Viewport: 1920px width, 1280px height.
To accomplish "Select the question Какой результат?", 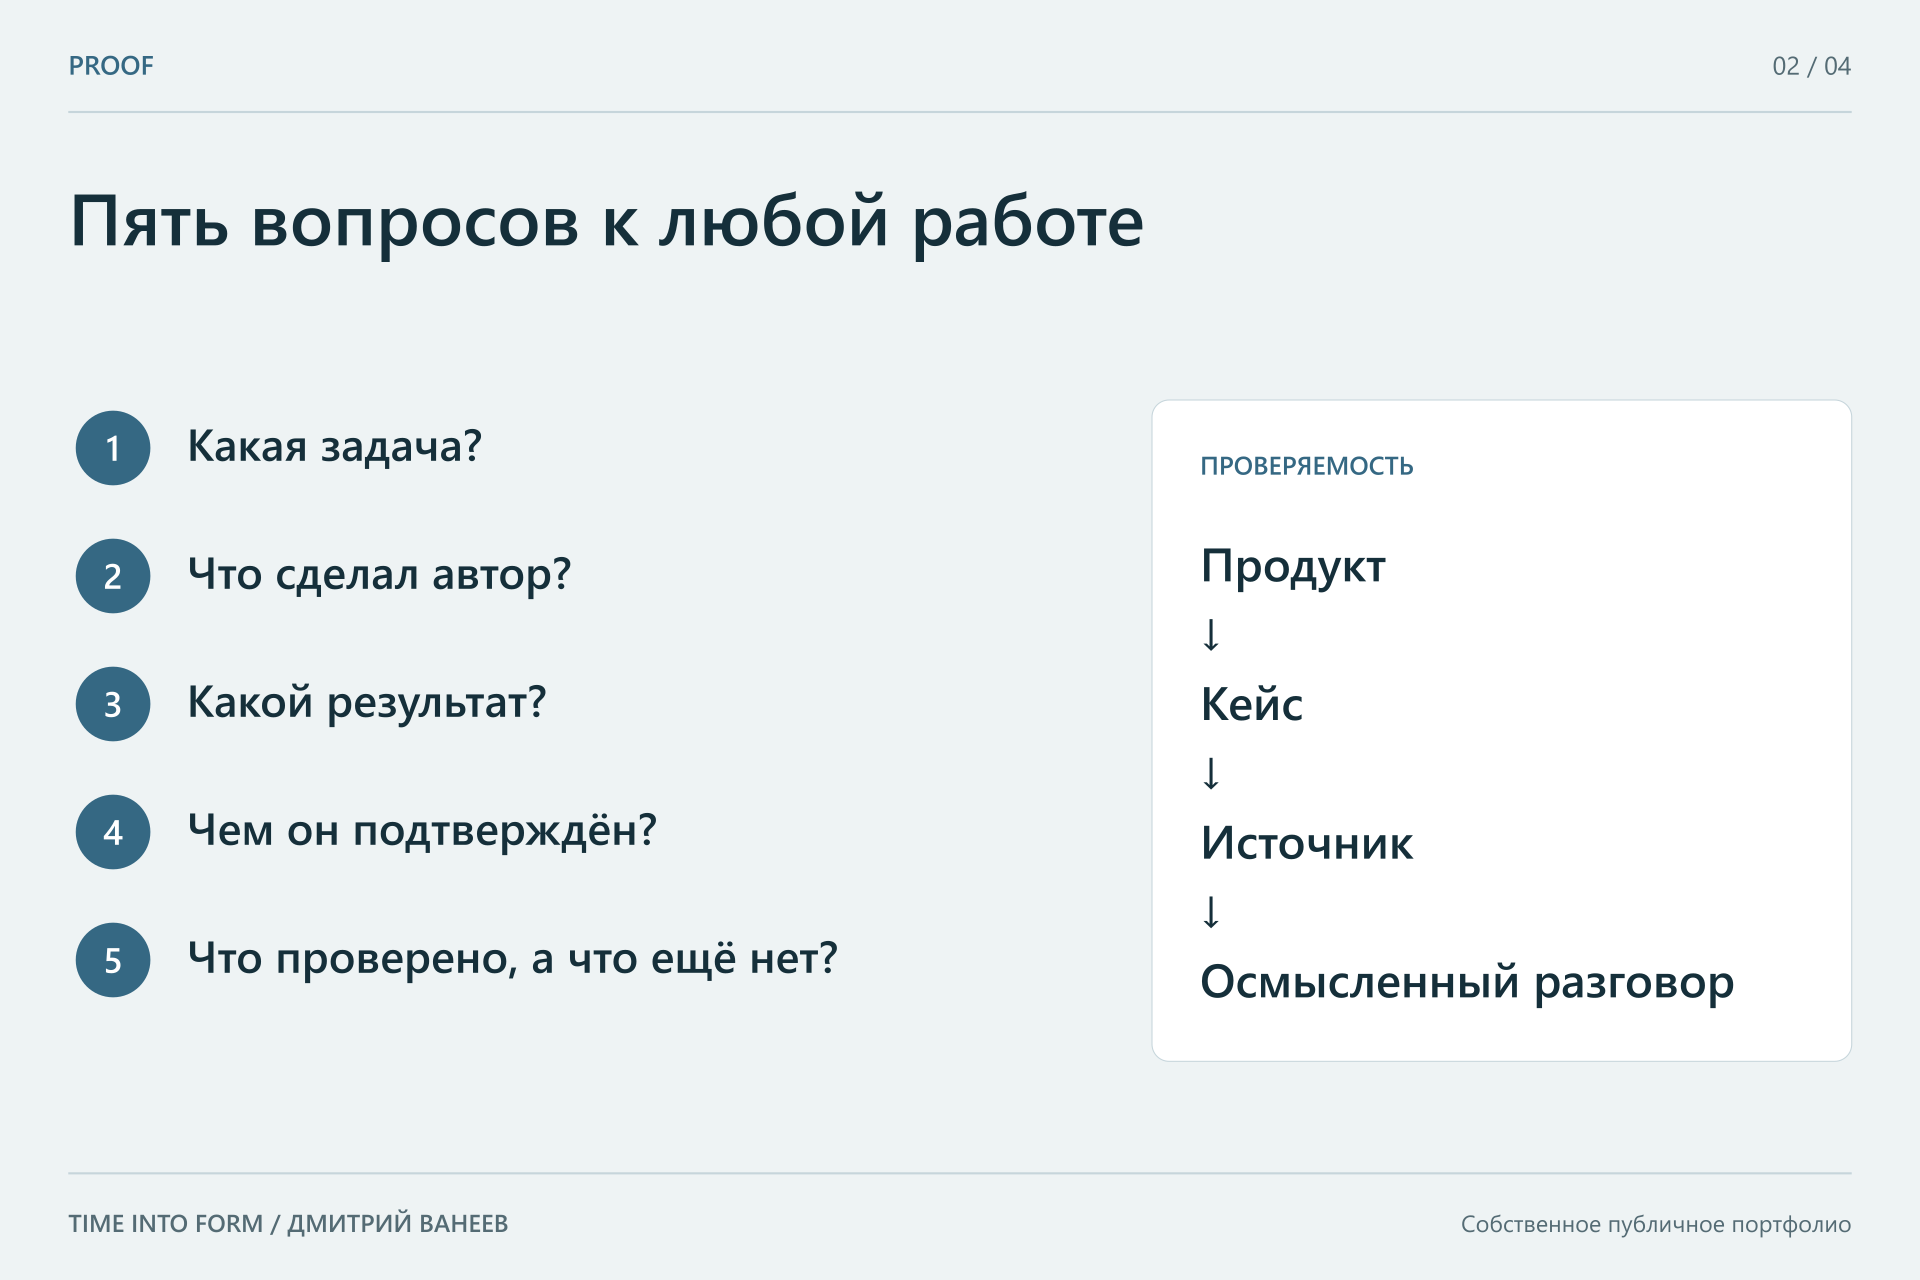I will tap(367, 703).
